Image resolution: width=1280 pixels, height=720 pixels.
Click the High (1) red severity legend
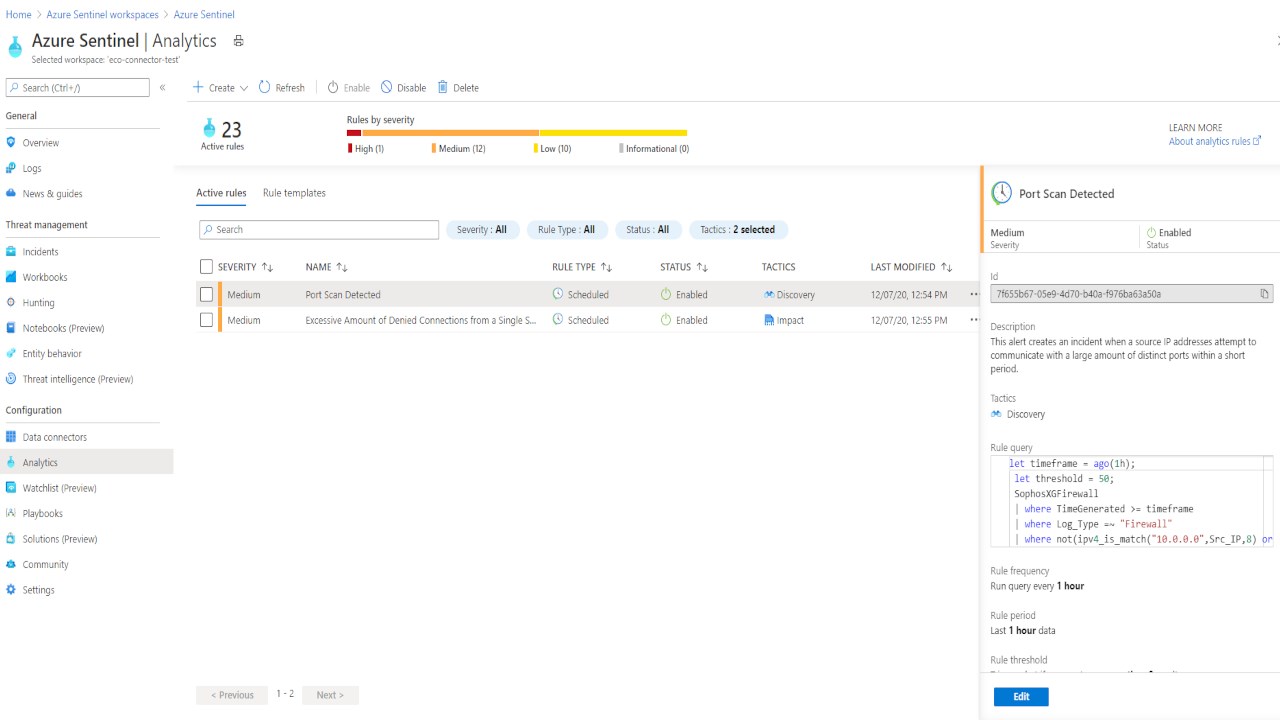pyautogui.click(x=365, y=149)
